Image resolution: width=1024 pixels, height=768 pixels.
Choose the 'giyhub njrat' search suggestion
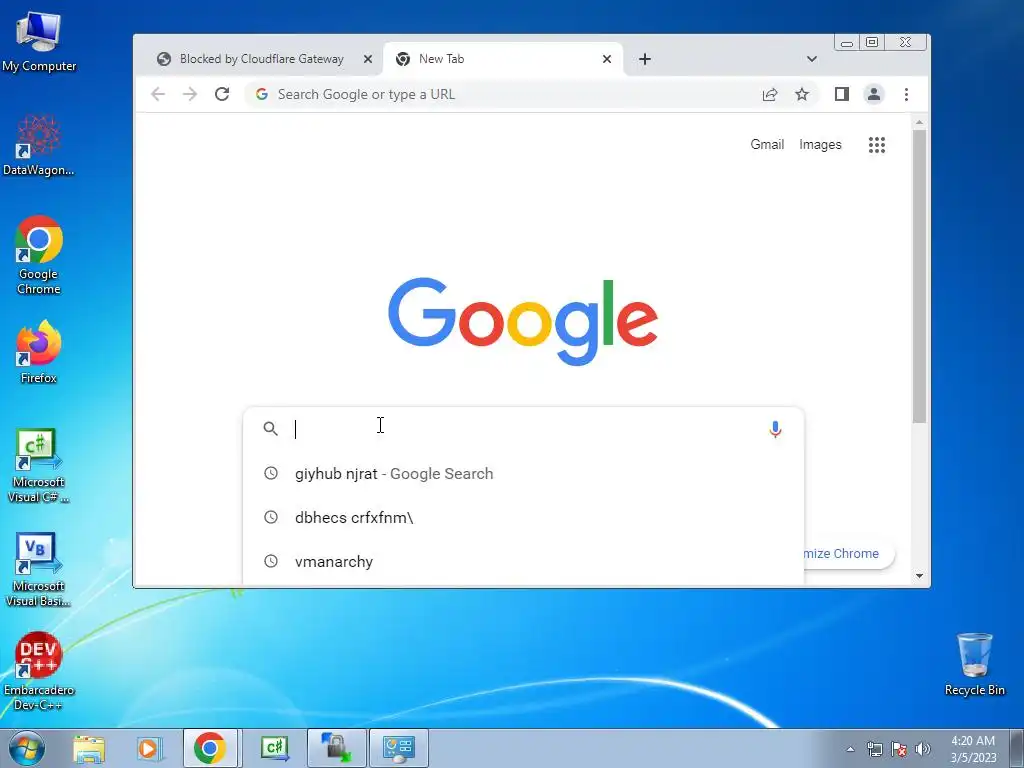523,473
